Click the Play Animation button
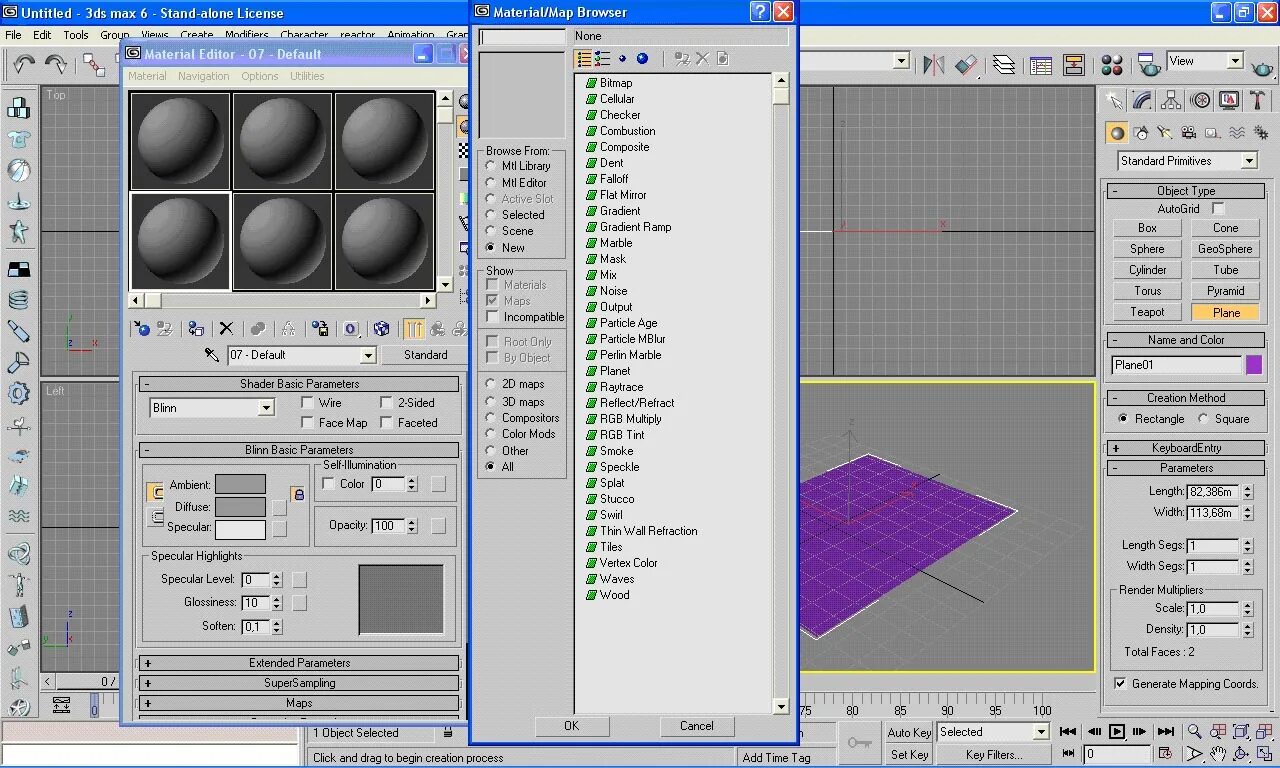The height and width of the screenshot is (768, 1280). click(1117, 732)
